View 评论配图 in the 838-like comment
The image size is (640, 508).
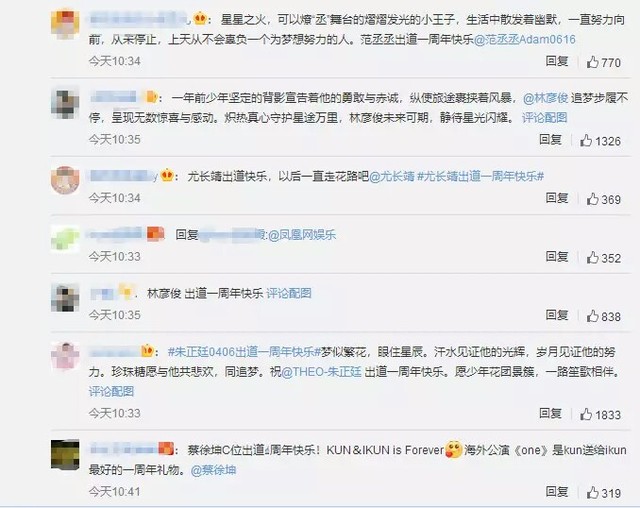[x=289, y=293]
